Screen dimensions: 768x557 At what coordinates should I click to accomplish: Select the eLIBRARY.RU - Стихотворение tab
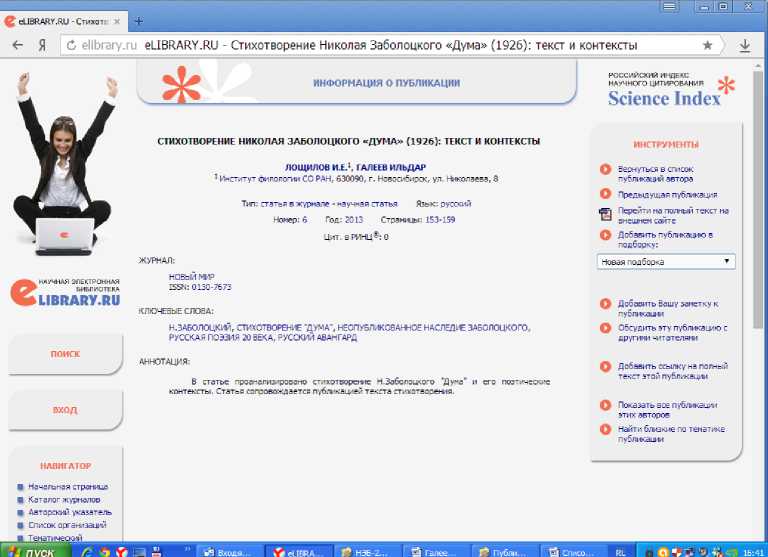click(64, 22)
